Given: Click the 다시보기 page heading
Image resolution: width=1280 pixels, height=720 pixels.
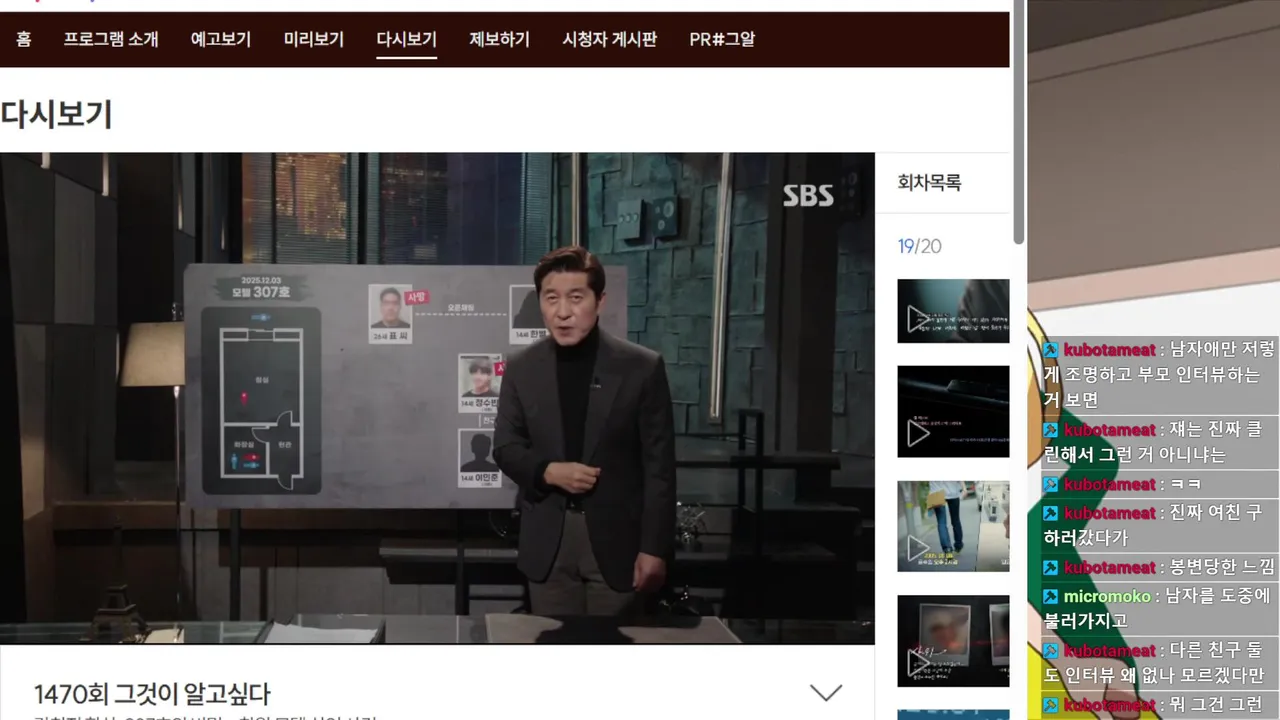Looking at the screenshot, I should pyautogui.click(x=56, y=114).
